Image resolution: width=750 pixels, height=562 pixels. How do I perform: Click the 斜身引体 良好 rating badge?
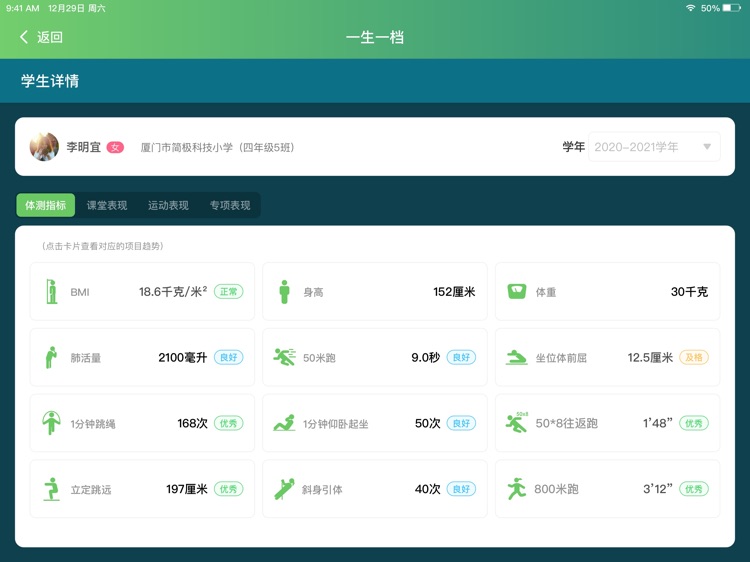(461, 489)
